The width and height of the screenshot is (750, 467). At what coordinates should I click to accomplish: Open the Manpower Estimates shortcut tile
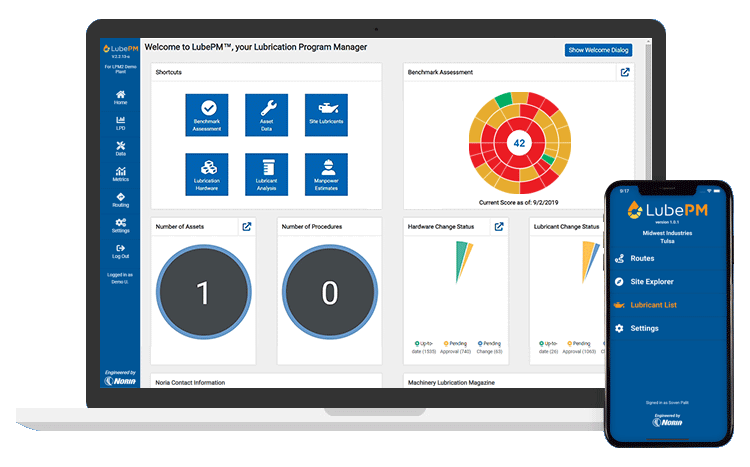[x=326, y=174]
